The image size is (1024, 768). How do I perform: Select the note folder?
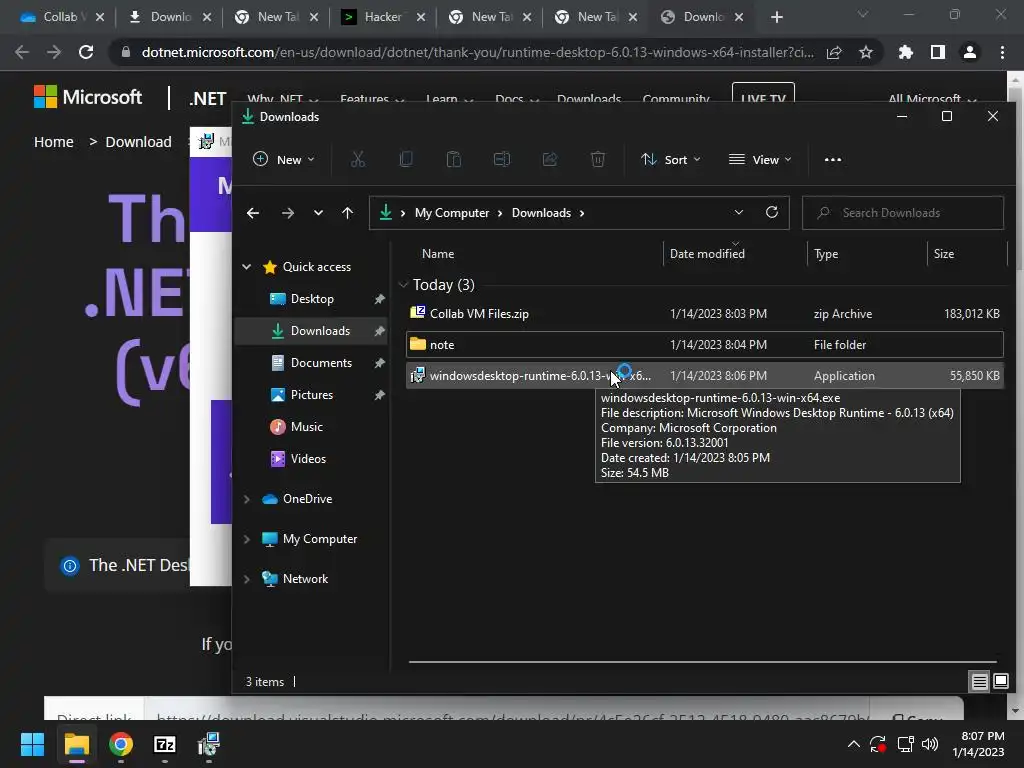click(705, 344)
